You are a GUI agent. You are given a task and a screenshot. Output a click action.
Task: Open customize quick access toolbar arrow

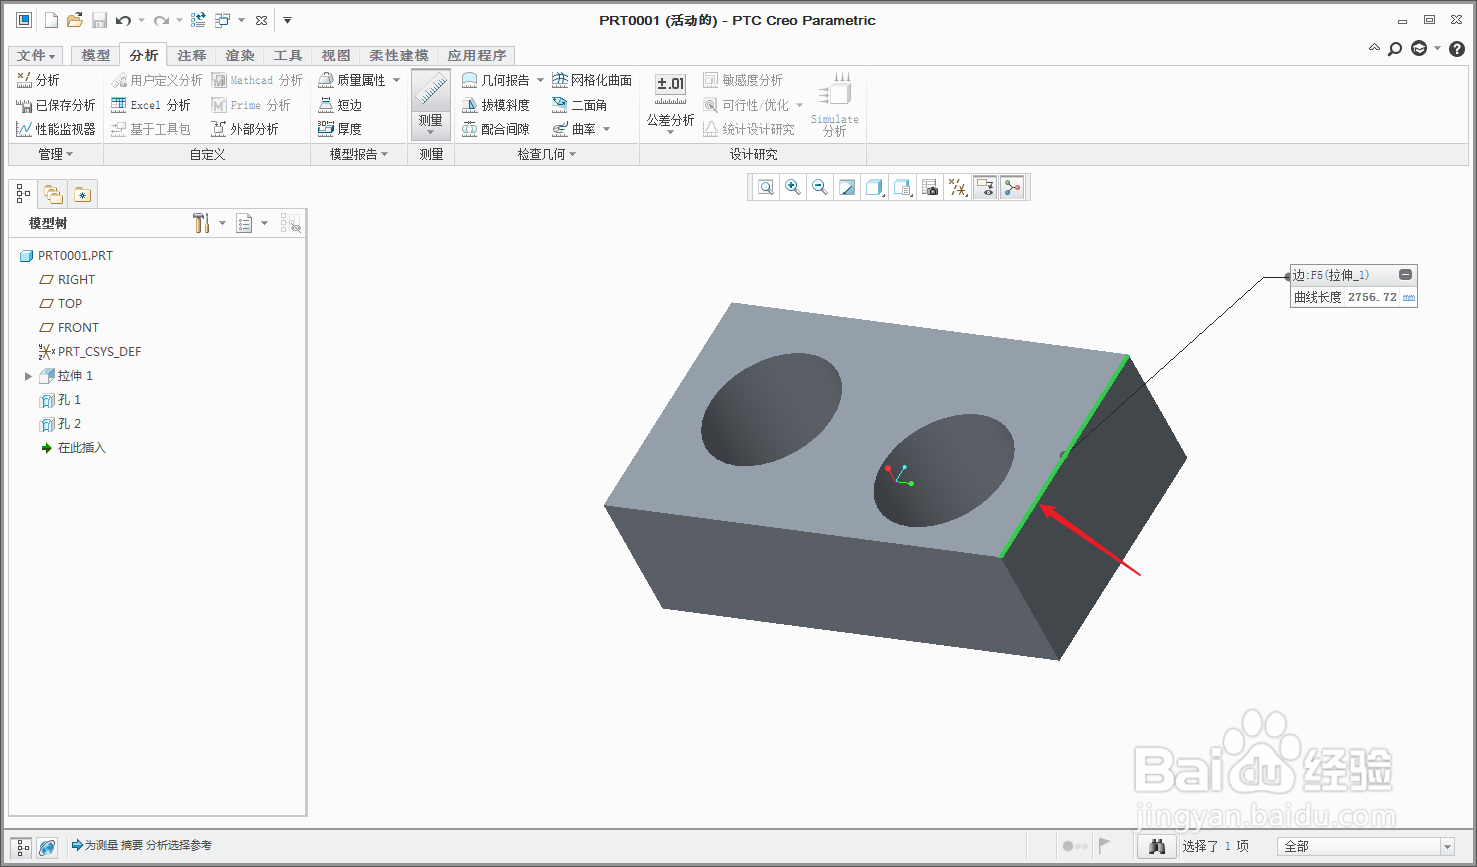(287, 20)
